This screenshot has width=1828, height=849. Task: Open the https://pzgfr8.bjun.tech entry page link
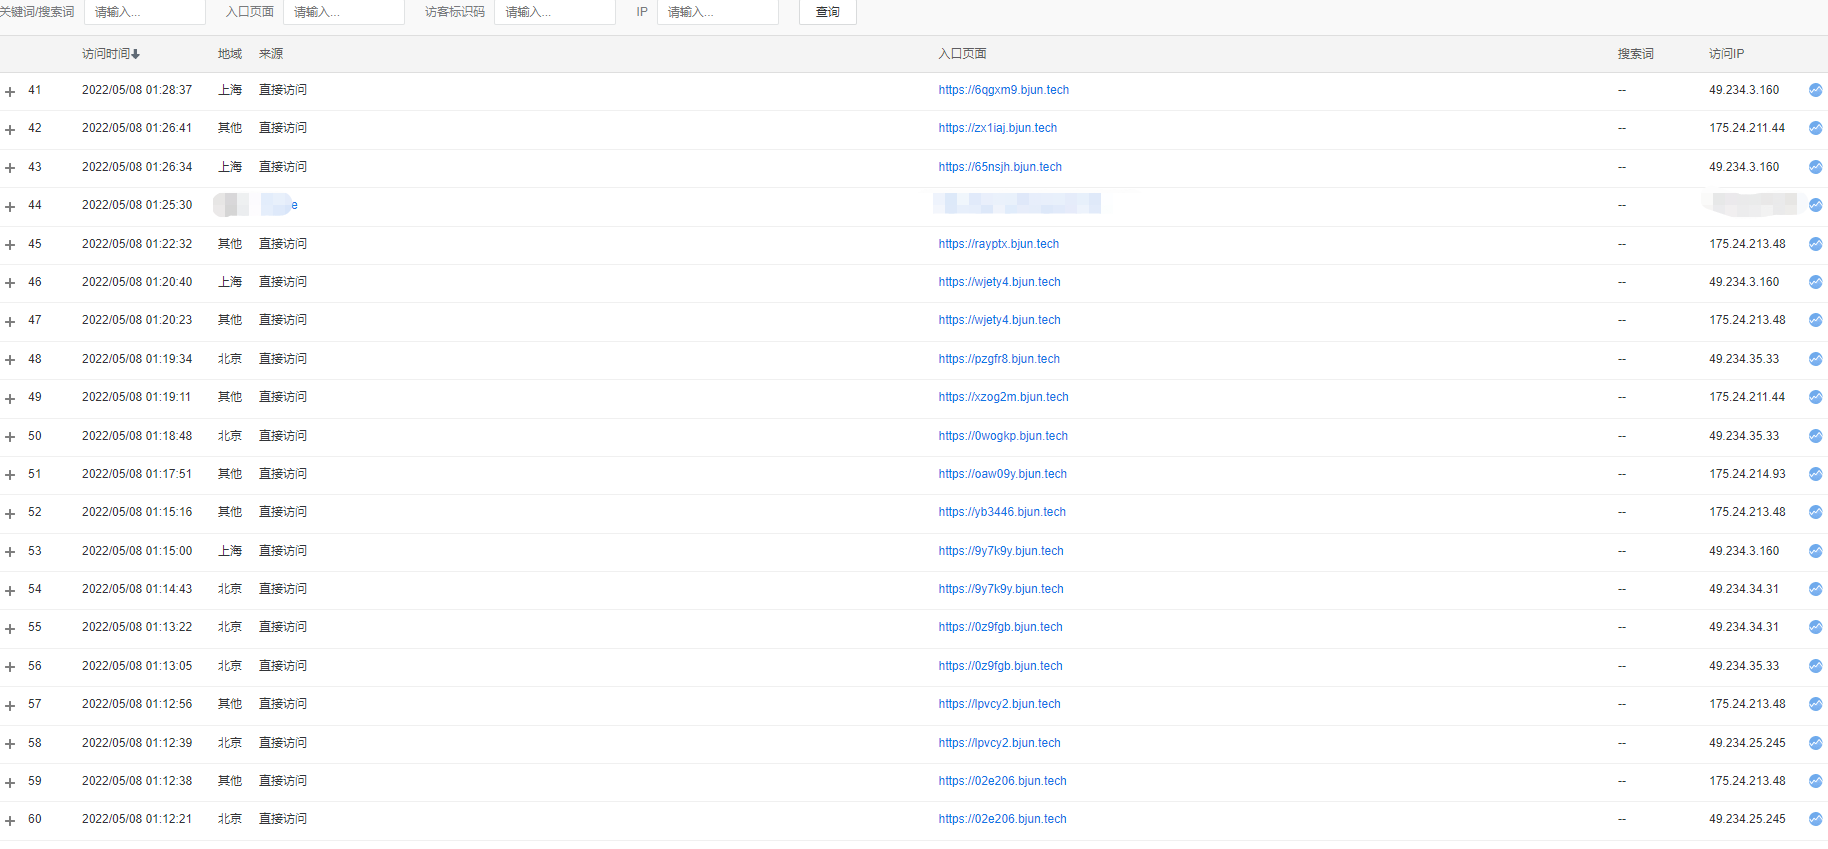coord(998,359)
